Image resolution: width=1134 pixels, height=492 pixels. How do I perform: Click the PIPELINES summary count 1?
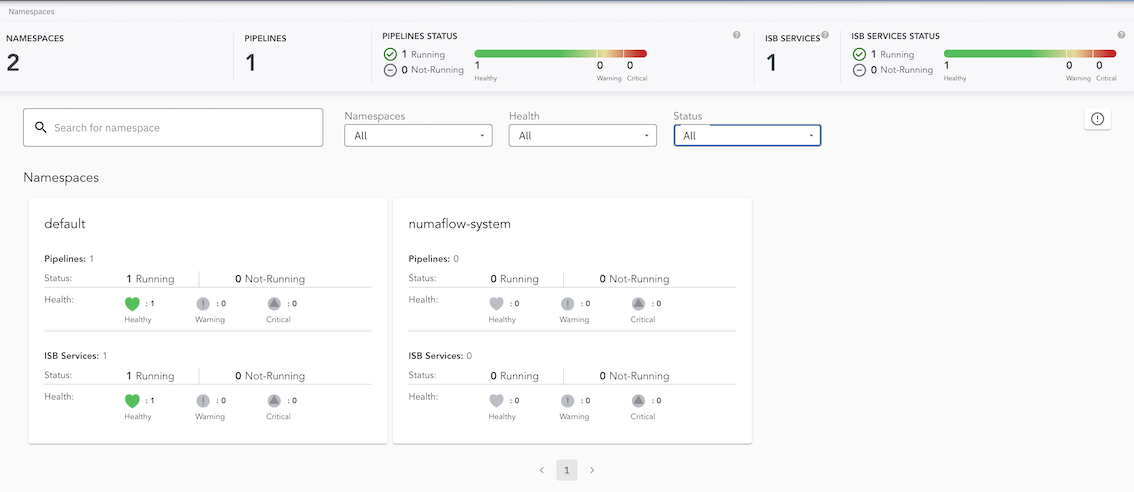coord(250,63)
